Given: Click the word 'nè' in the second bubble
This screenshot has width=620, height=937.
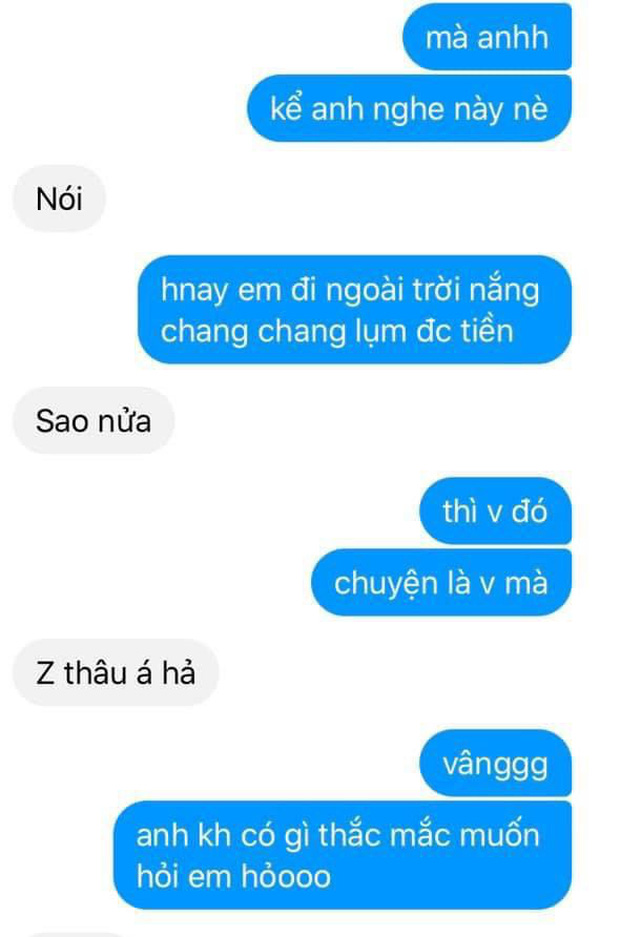Looking at the screenshot, I should coord(531,109).
